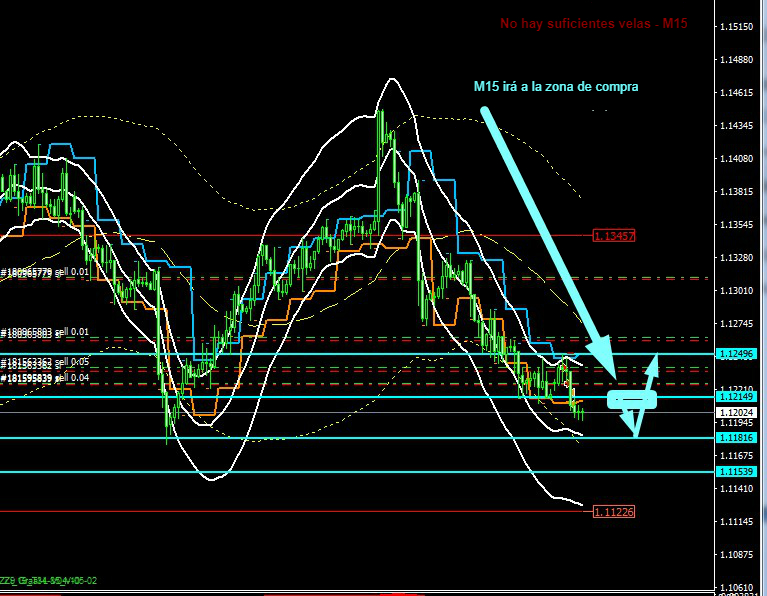Click the 1.13815 value on the price axis
The height and width of the screenshot is (596, 767).
(737, 192)
